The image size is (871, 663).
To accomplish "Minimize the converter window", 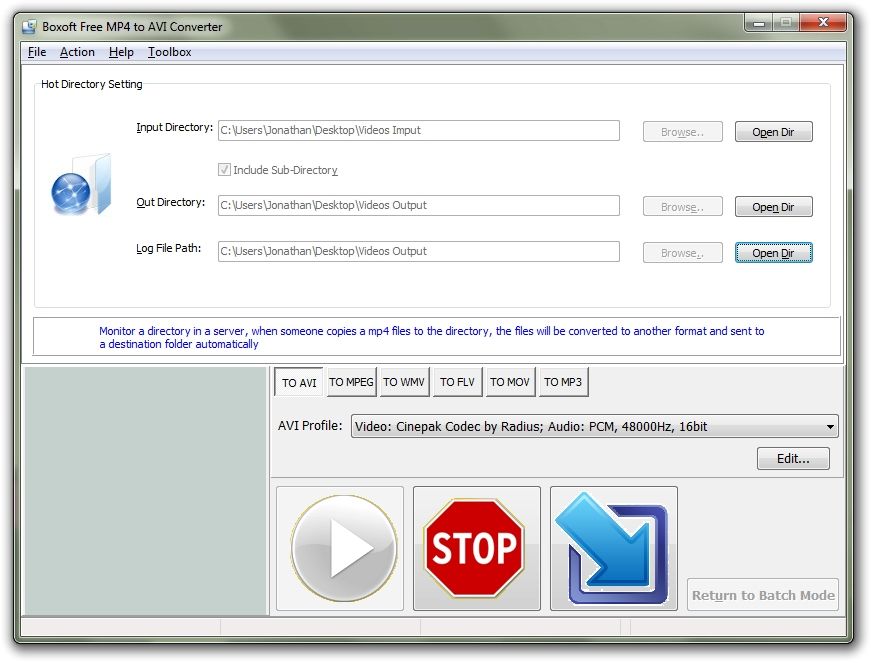I will [759, 23].
